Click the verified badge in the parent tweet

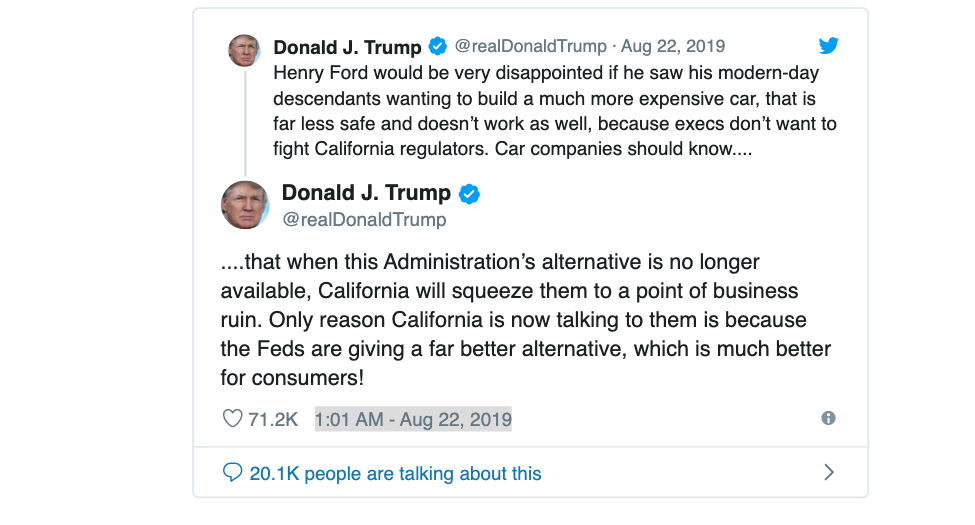click(x=438, y=47)
